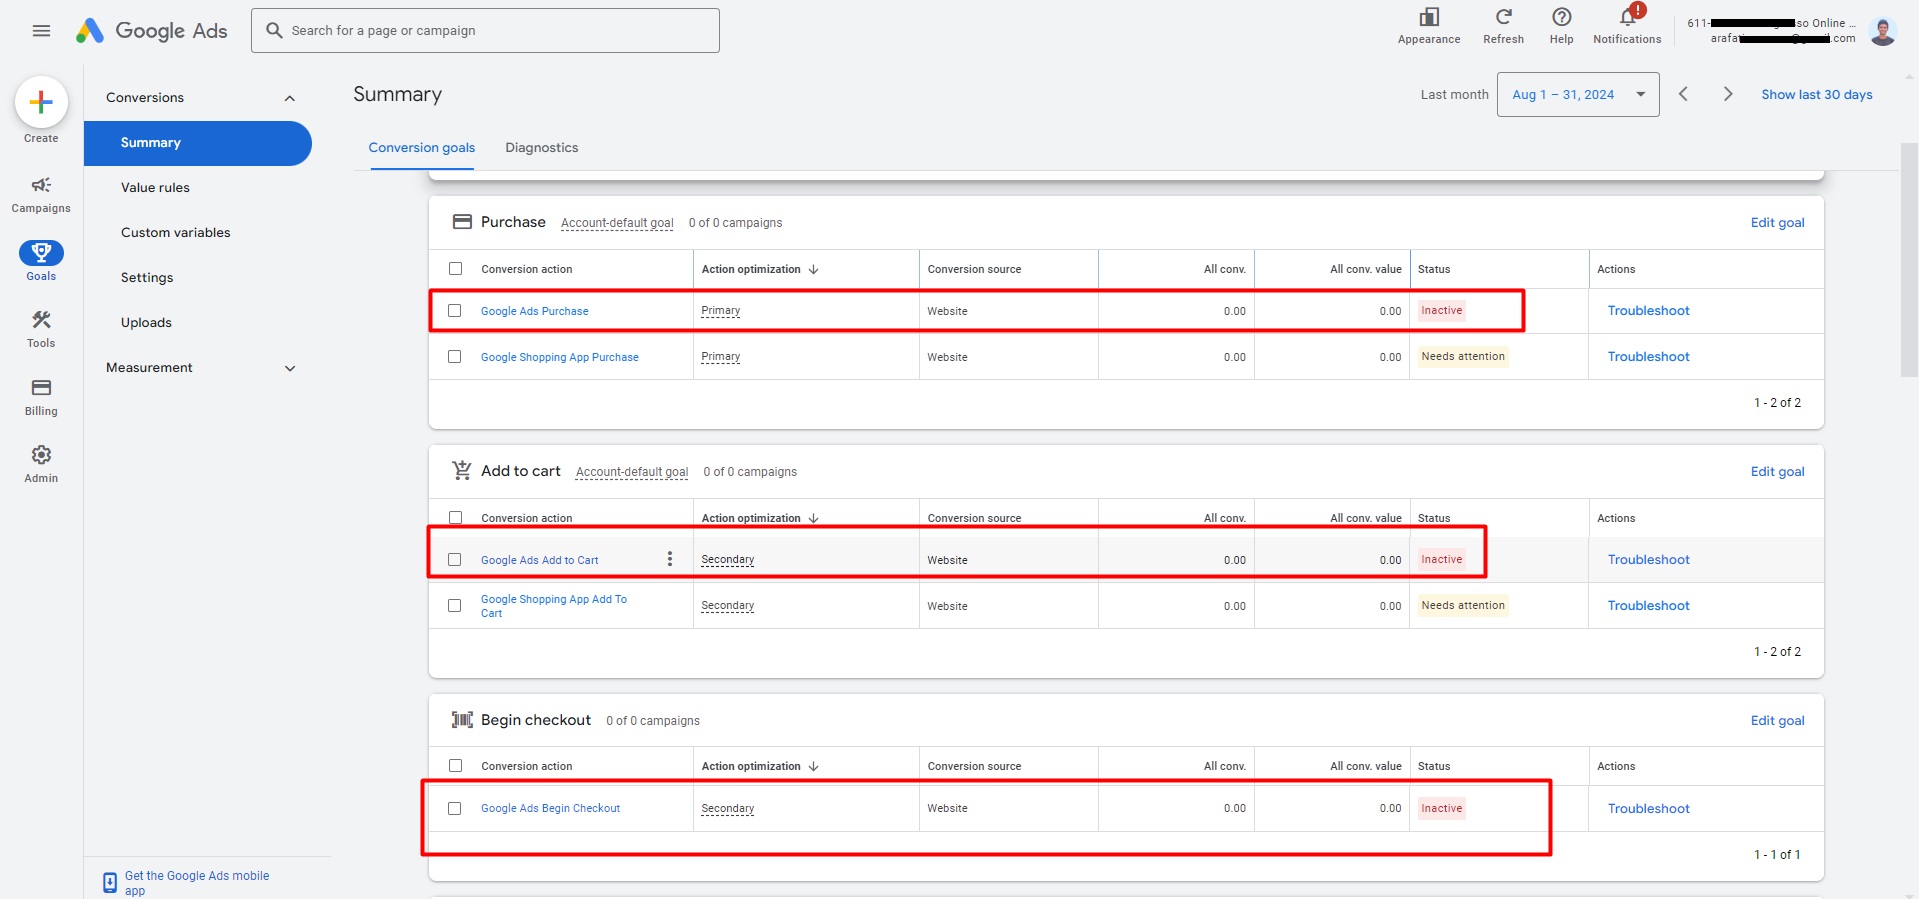Open Campaigns in sidebar
The width and height of the screenshot is (1919, 899).
point(41,194)
